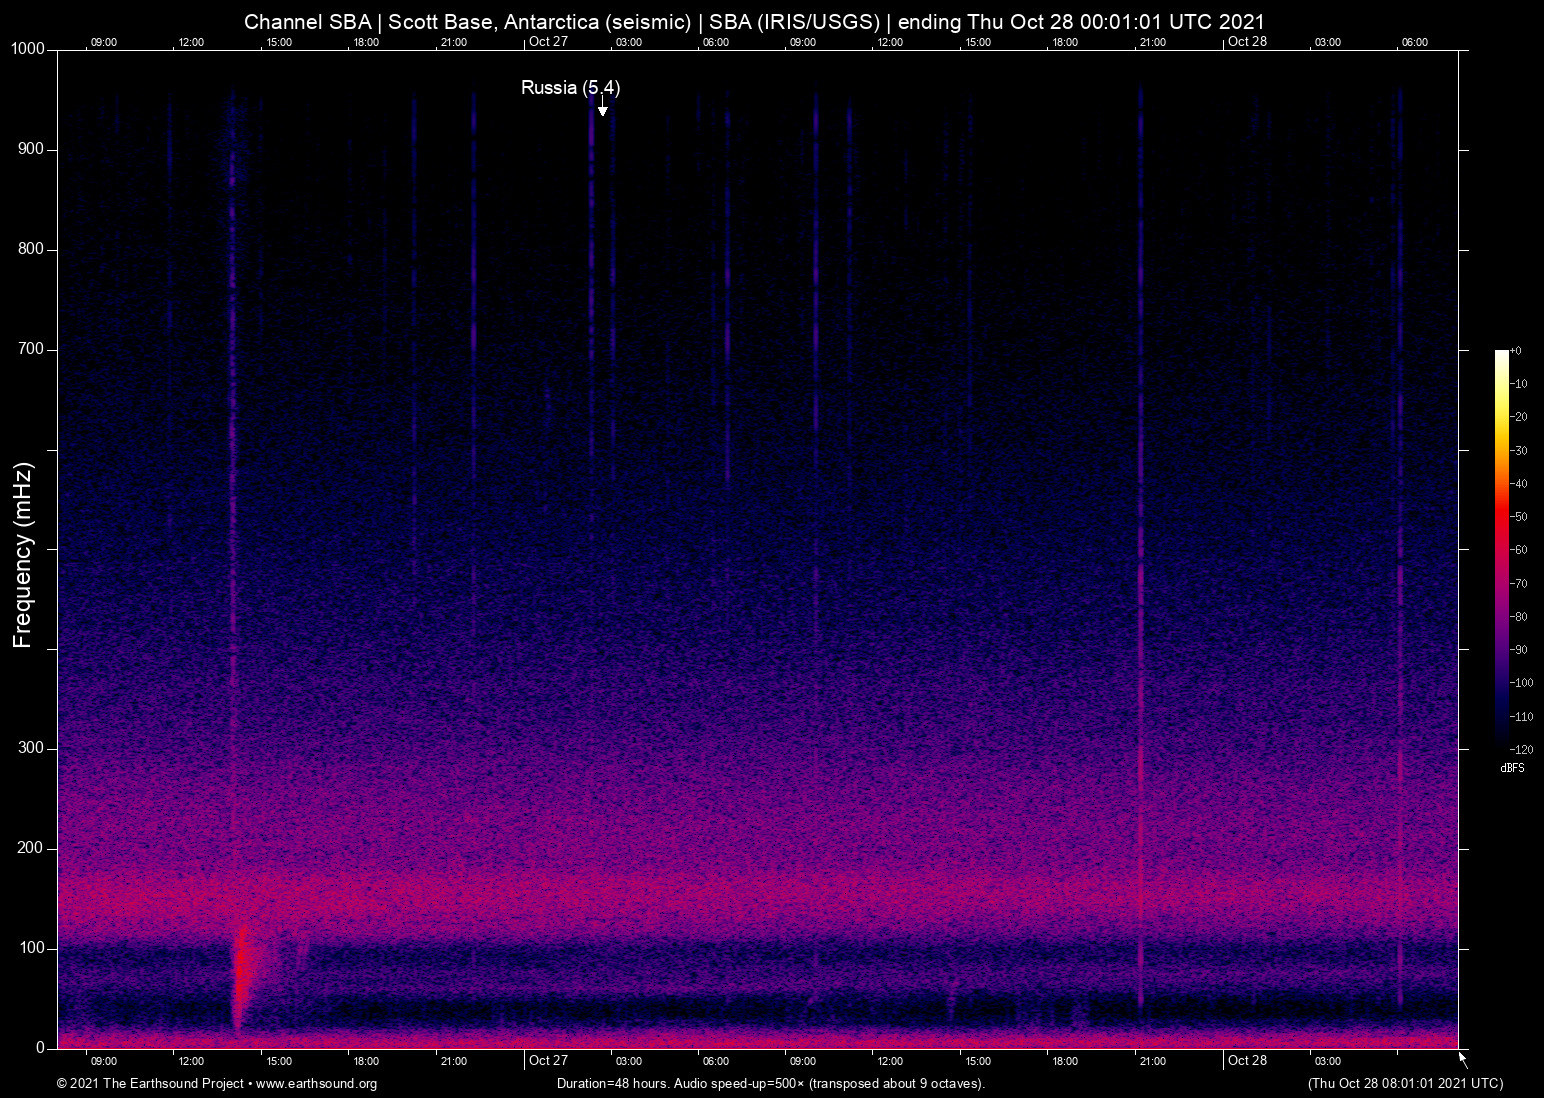This screenshot has height=1098, width=1544.
Task: Click the Oct 27 date label on bottom axis
Action: (x=548, y=1061)
